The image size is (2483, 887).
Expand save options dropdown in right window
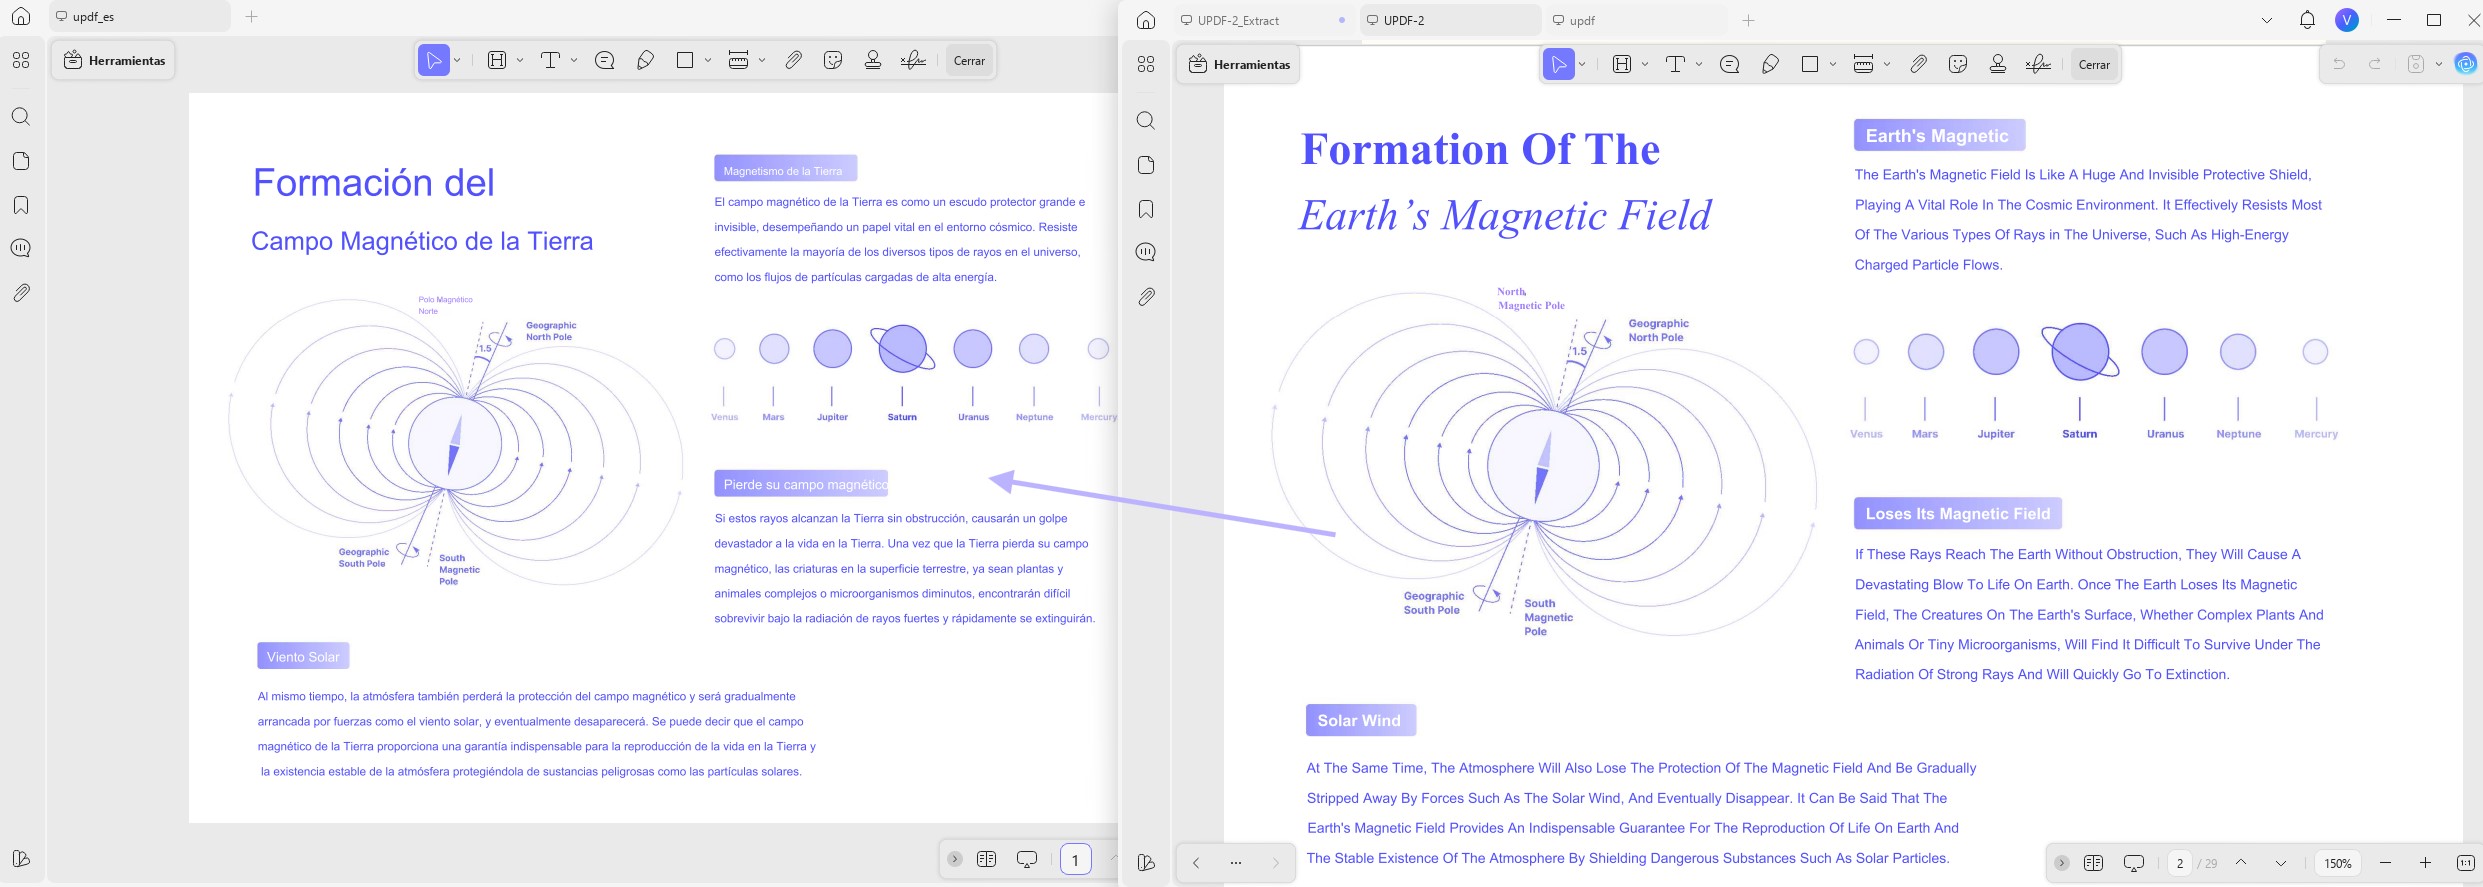[2439, 64]
